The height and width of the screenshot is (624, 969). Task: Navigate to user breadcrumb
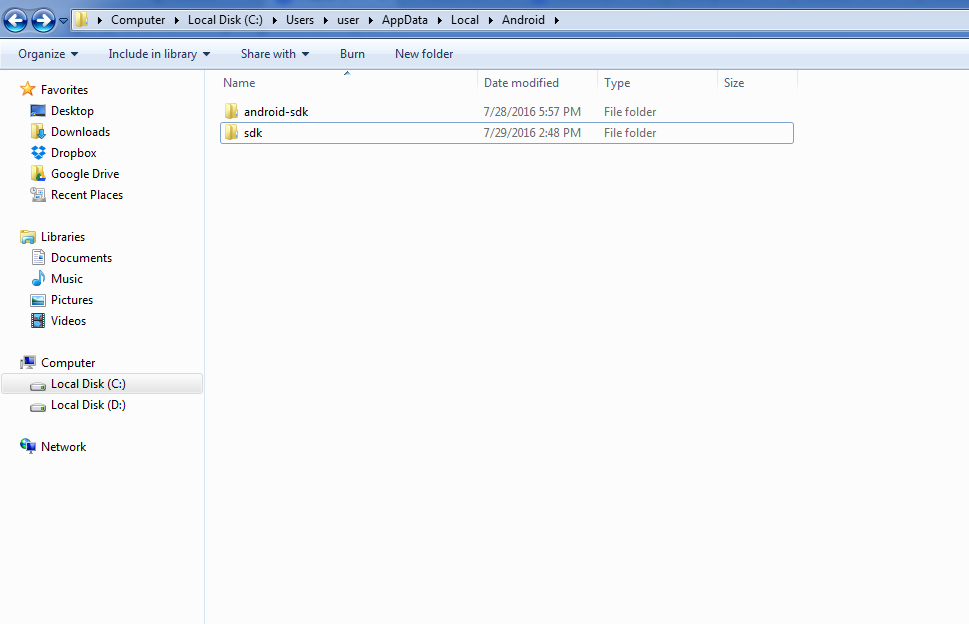pyautogui.click(x=348, y=20)
